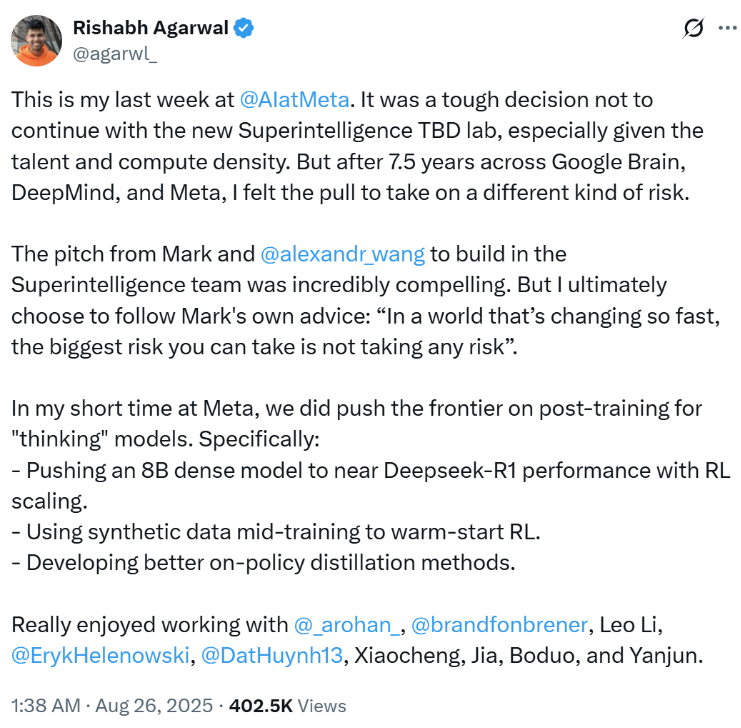Go to the @brandfonbrener mention
Viewport: 741px width, 728px height.
498,625
